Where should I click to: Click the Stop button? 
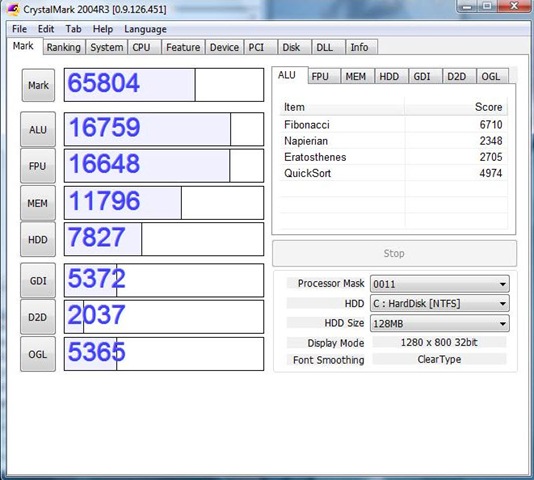pyautogui.click(x=394, y=253)
